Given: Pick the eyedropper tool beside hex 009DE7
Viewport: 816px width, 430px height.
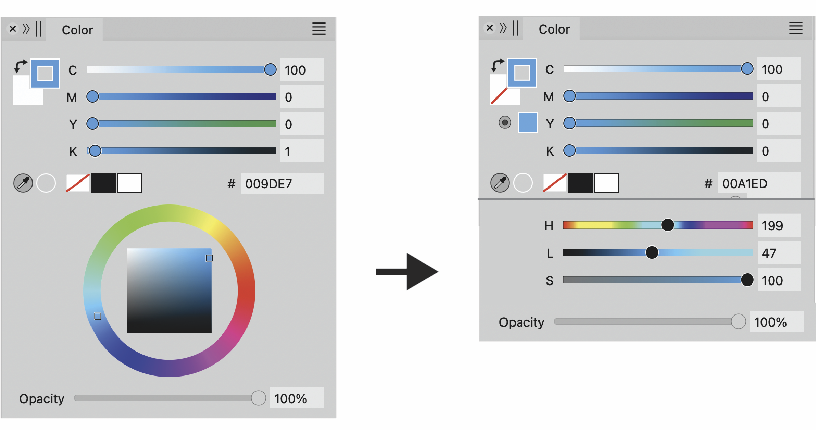Looking at the screenshot, I should click(x=22, y=183).
